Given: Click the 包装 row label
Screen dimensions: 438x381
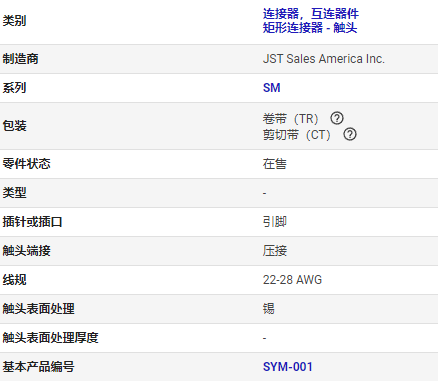Looking at the screenshot, I should coord(14,126).
